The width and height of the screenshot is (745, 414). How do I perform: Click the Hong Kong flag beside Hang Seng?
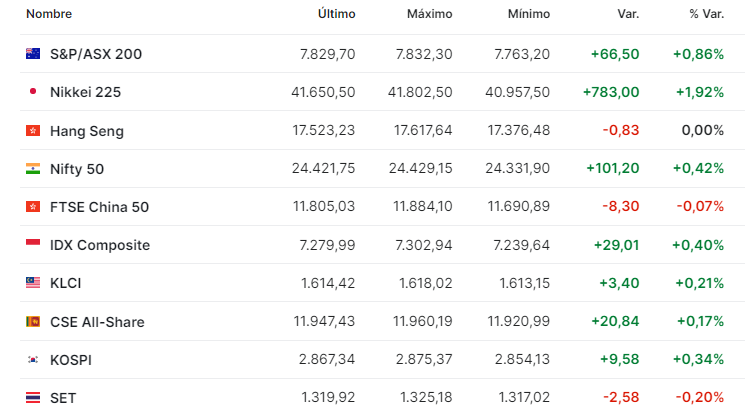(33, 130)
